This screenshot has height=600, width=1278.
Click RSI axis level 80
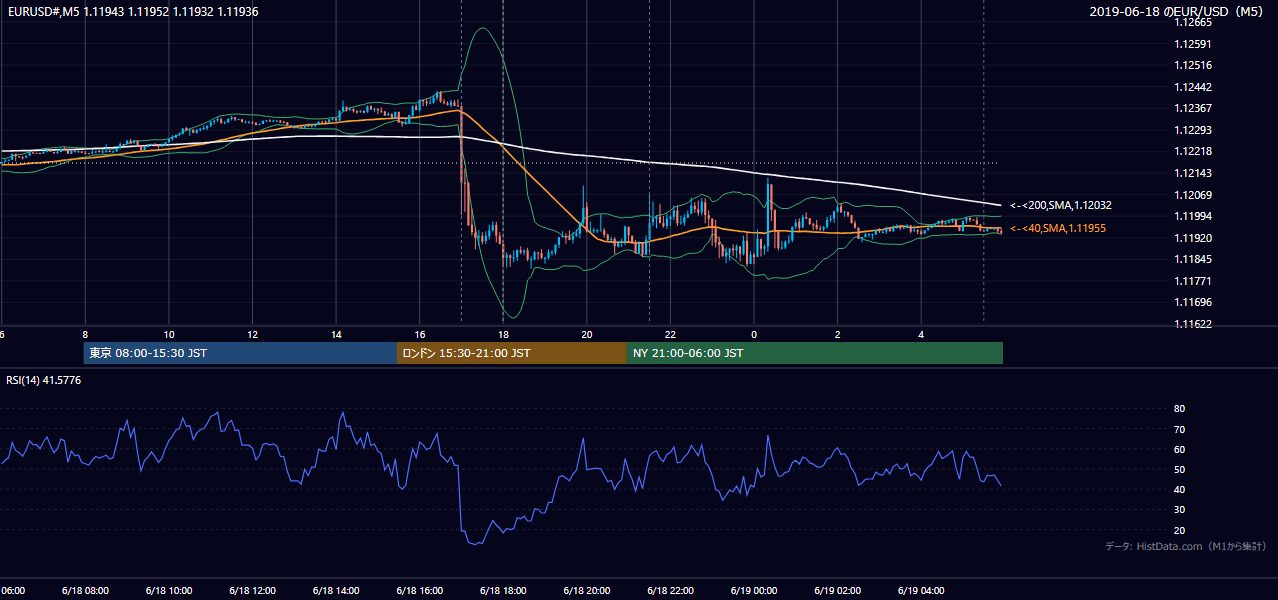coord(1180,409)
